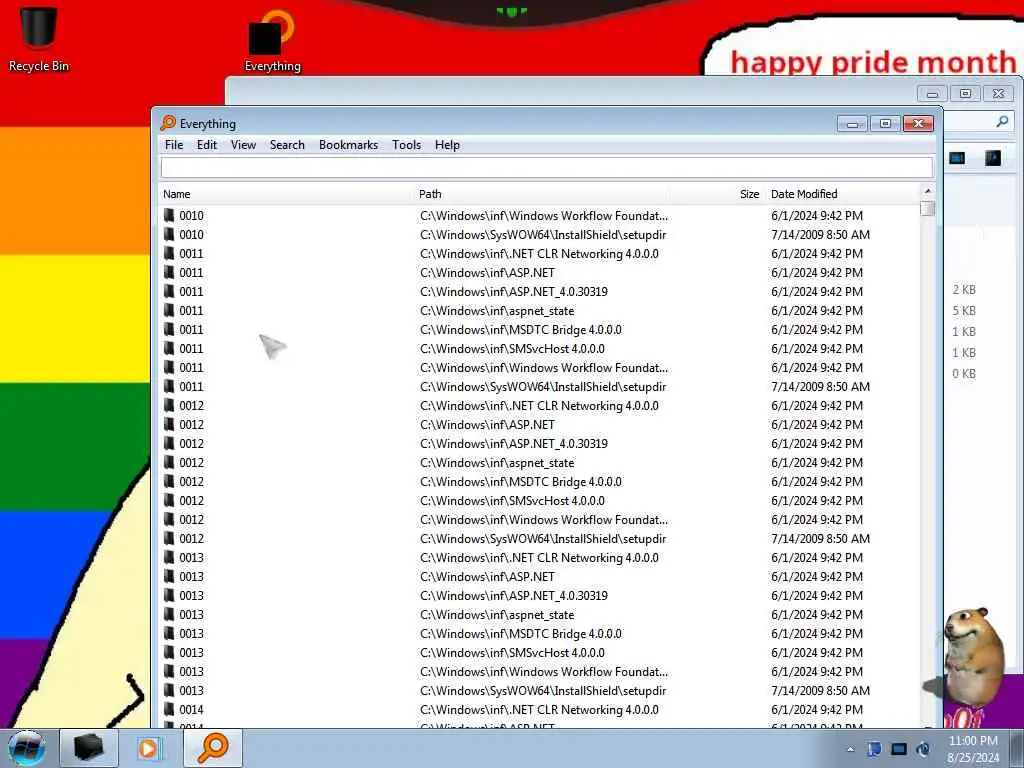
Task: Select folder icon of 0011 in SMSvcHost 4.0.0.0
Action: (x=169, y=348)
